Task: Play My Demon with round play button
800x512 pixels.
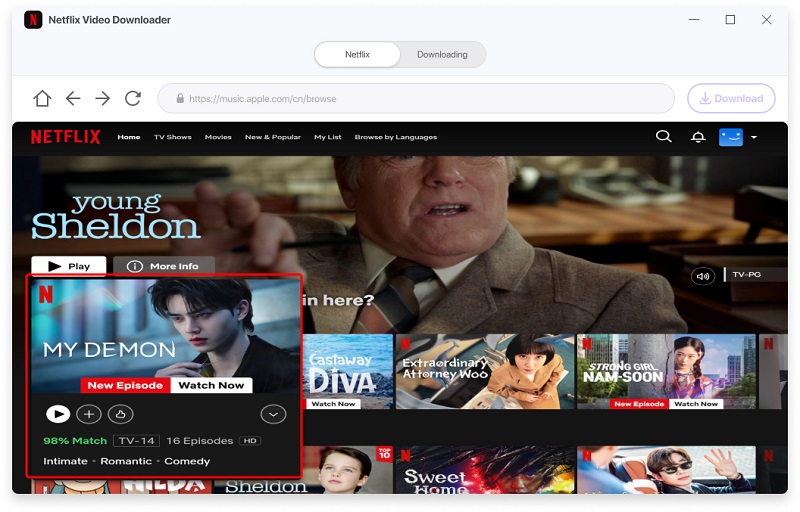Action: pos(58,414)
